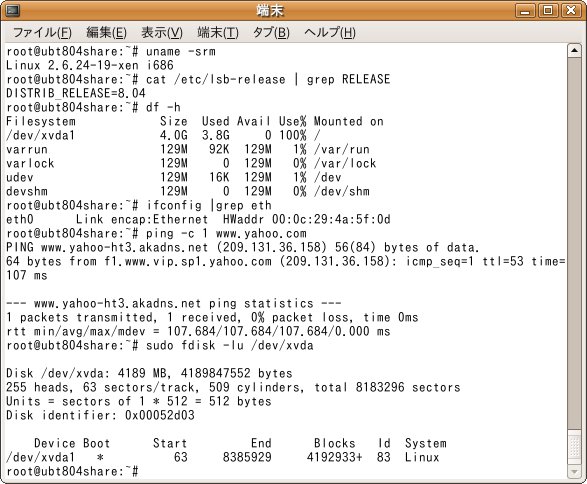
Task: Click 'grep RELEASE' in the command line
Action: coord(349,79)
